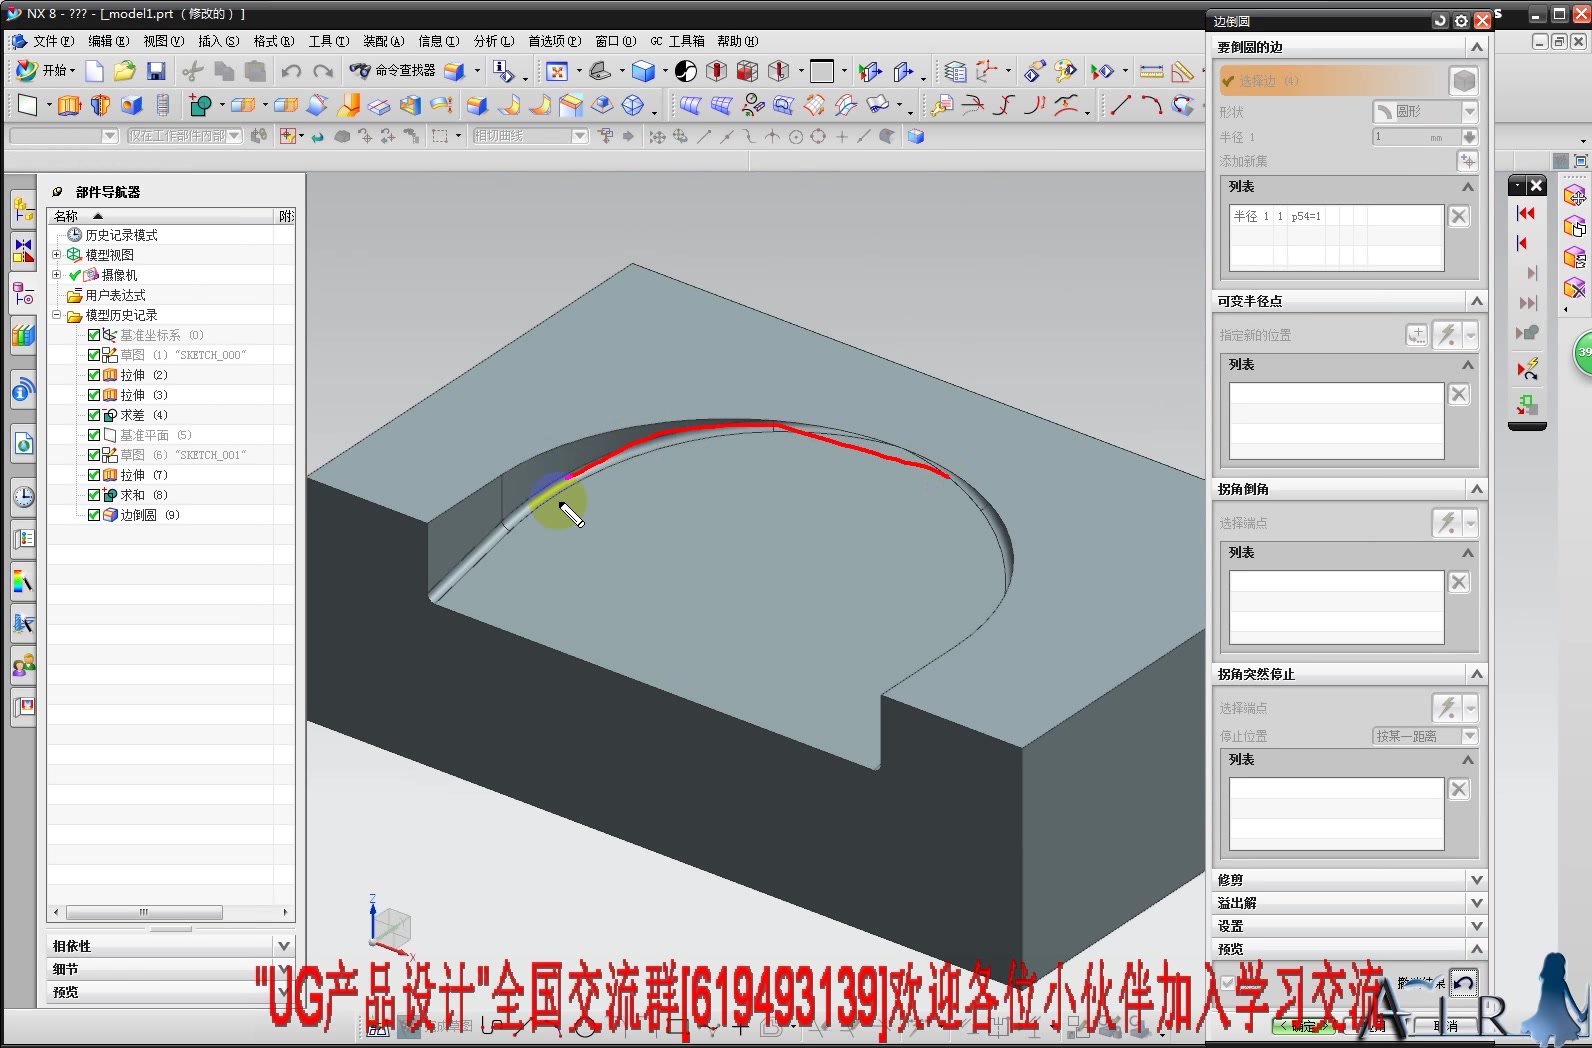Open the 形状 圆形 shape dropdown
The width and height of the screenshot is (1592, 1048).
[x=1425, y=111]
